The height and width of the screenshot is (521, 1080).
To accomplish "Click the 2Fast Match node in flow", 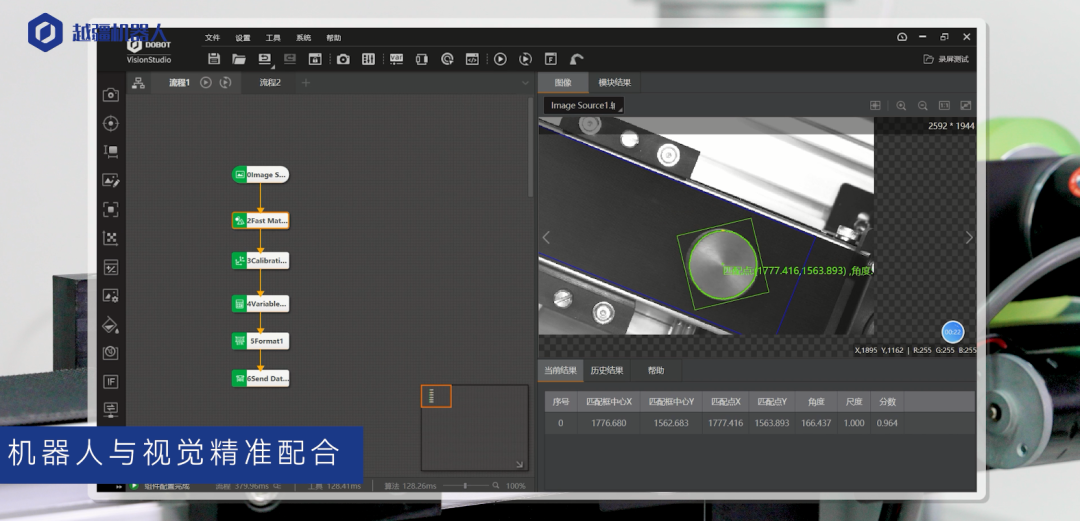I will (260, 220).
